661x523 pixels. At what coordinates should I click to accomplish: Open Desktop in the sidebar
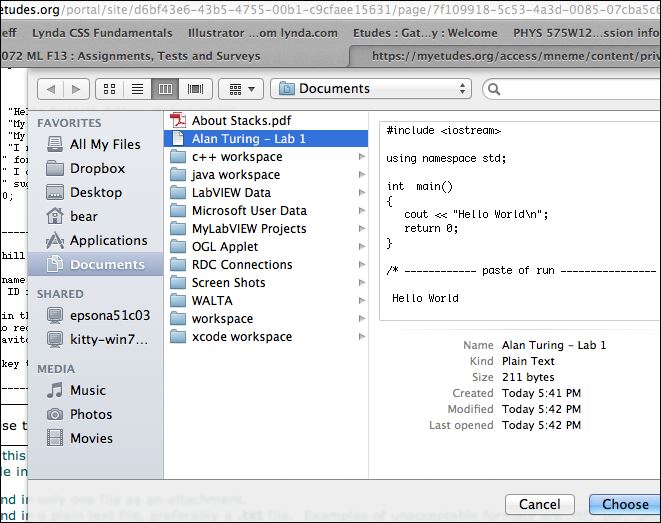[96, 193]
